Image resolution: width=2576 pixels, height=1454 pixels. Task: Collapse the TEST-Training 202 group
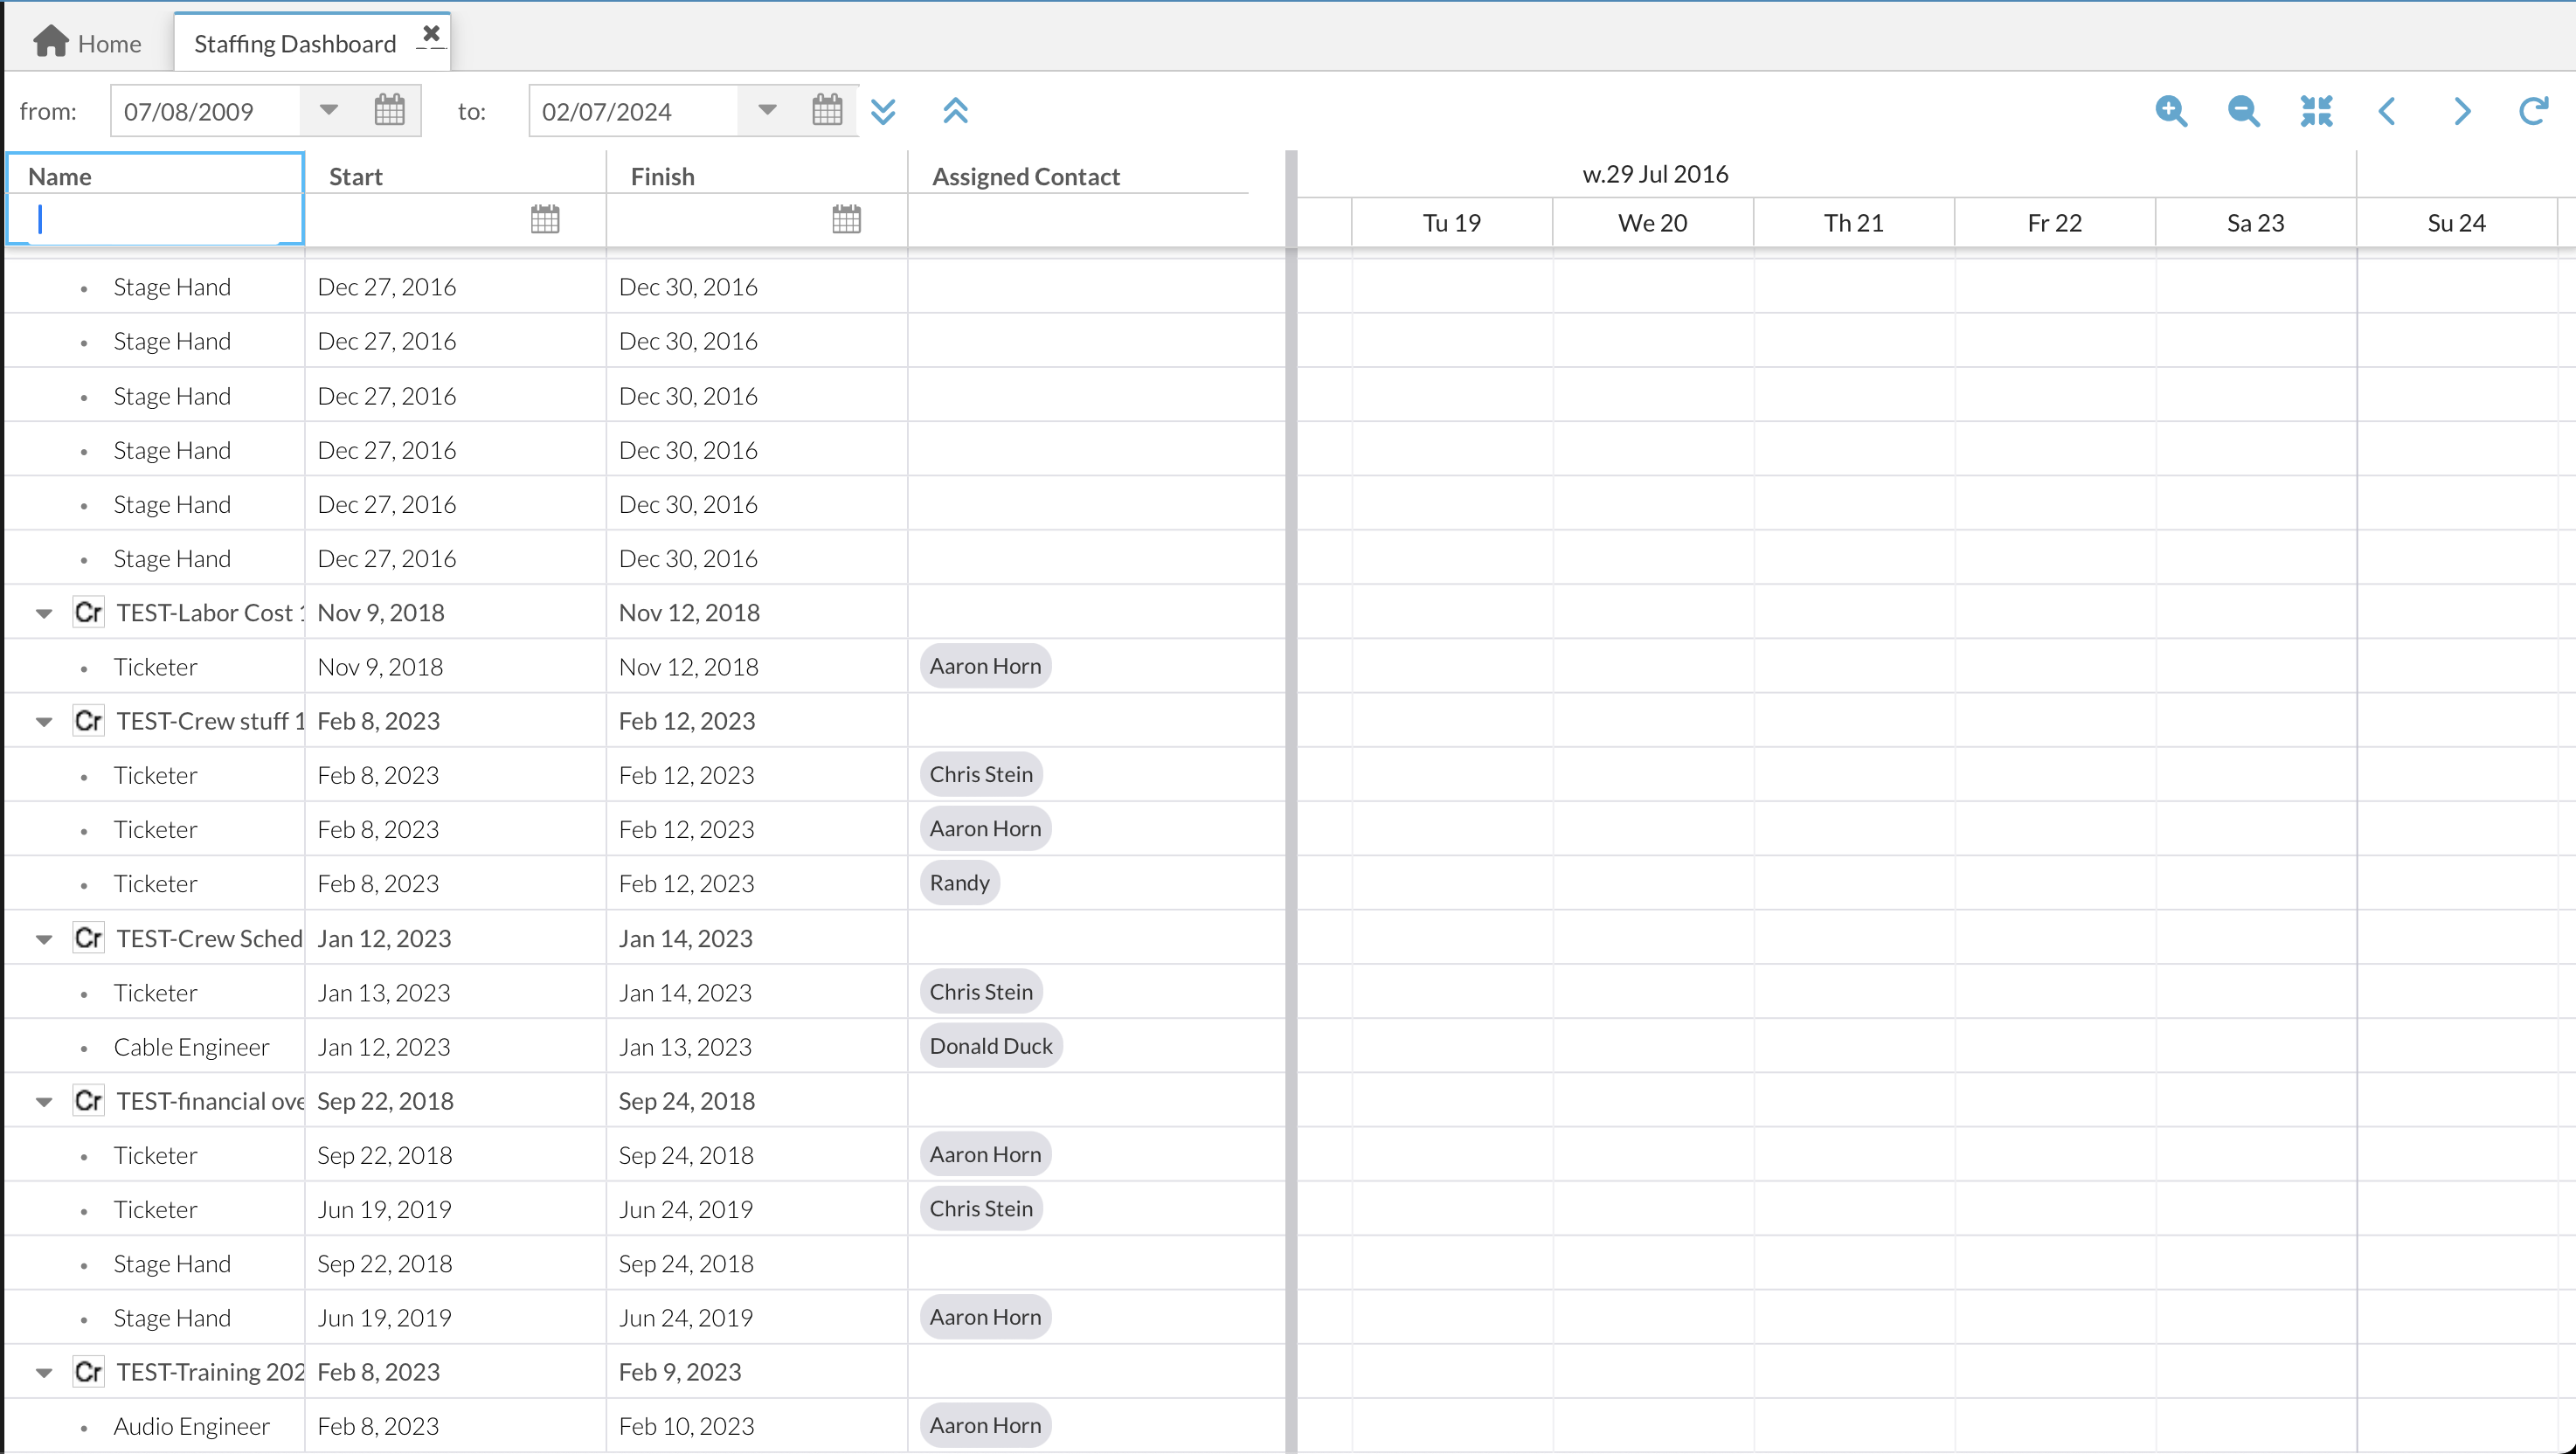click(x=44, y=1373)
